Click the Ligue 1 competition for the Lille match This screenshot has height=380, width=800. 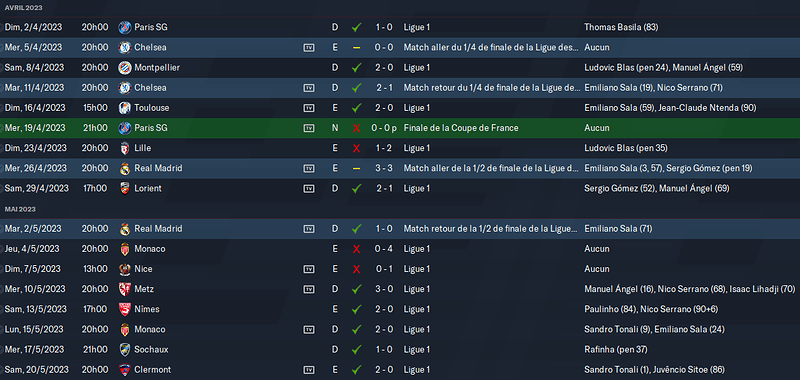pyautogui.click(x=417, y=148)
